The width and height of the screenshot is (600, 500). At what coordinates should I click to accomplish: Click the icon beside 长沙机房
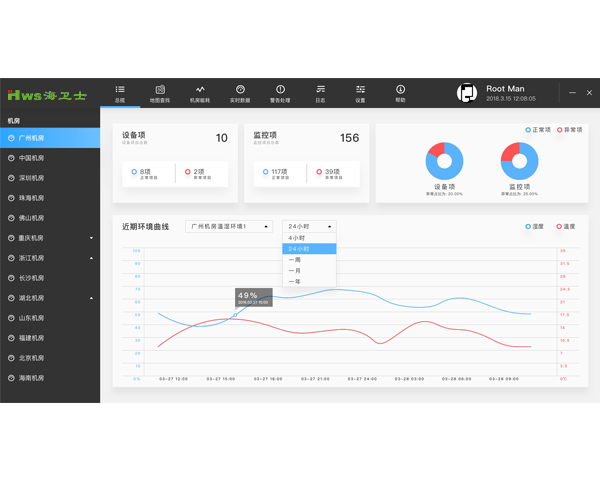coord(11,278)
